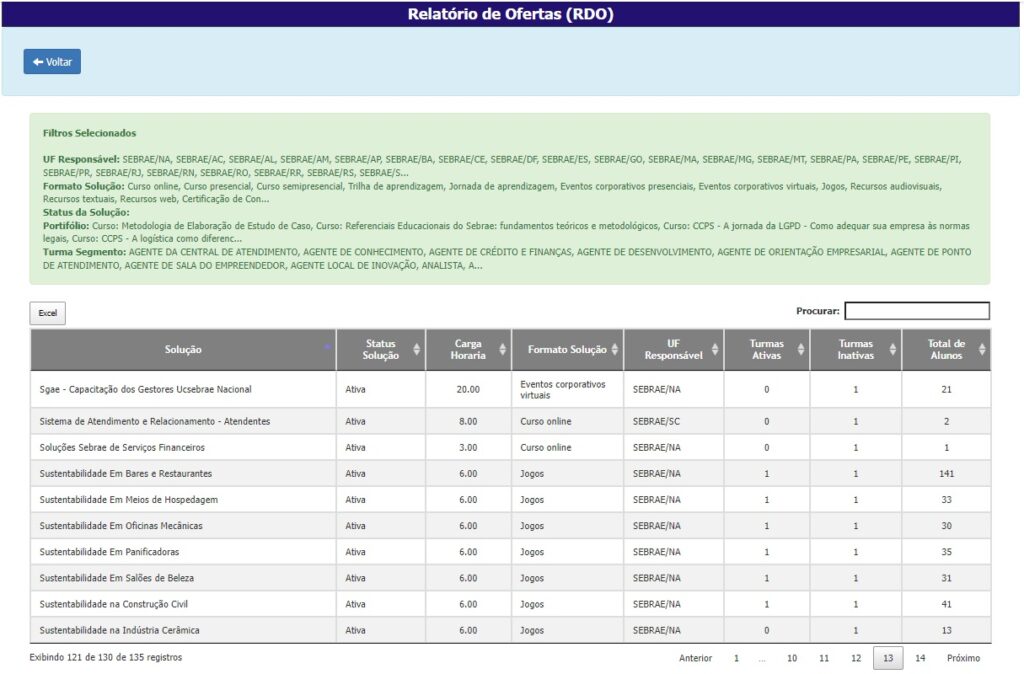The height and width of the screenshot is (674, 1024).
Task: Select page 12 in pagination
Action: tap(856, 658)
